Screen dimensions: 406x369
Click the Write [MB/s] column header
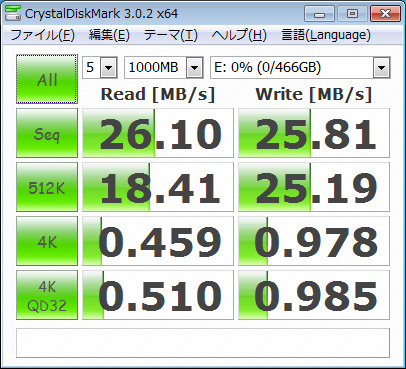(x=314, y=94)
